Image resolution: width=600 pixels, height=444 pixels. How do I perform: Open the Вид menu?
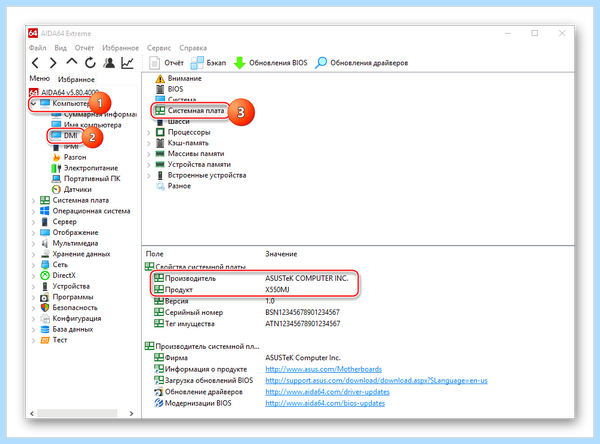tap(60, 48)
